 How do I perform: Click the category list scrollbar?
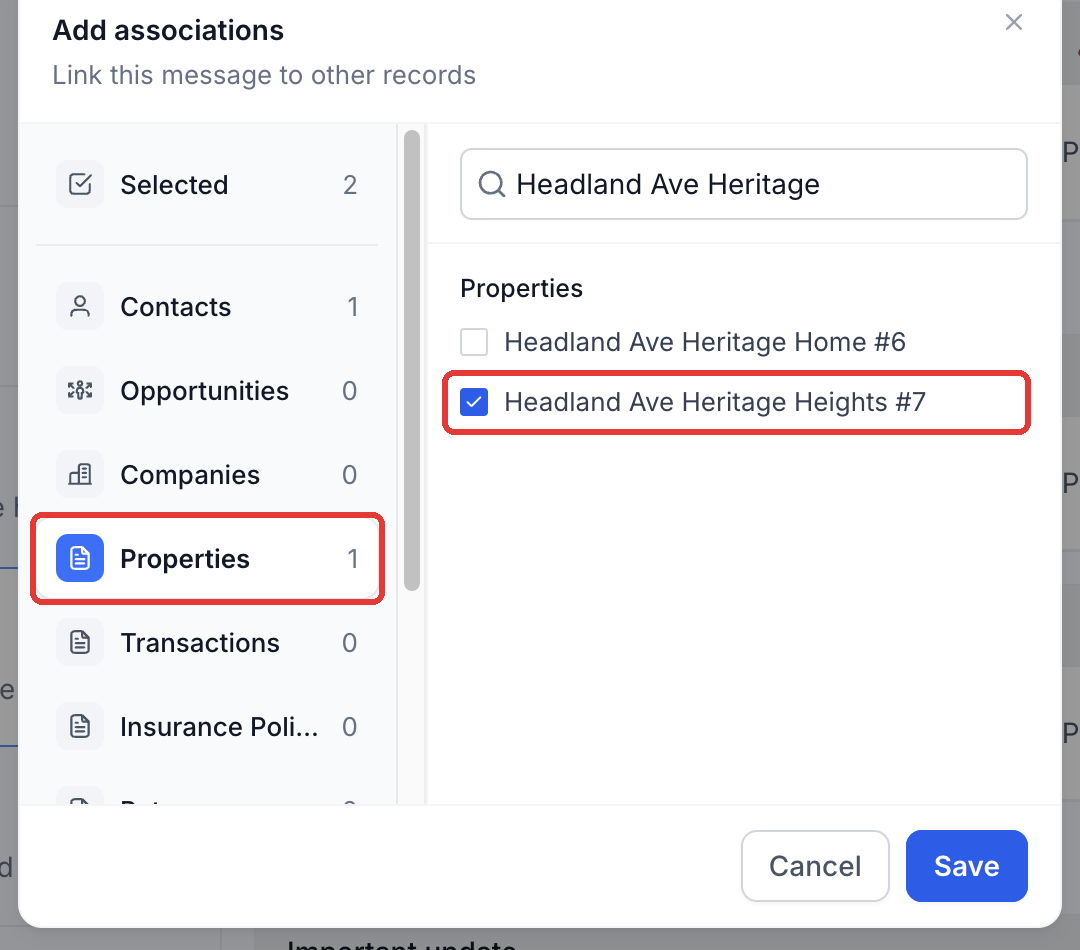[412, 360]
